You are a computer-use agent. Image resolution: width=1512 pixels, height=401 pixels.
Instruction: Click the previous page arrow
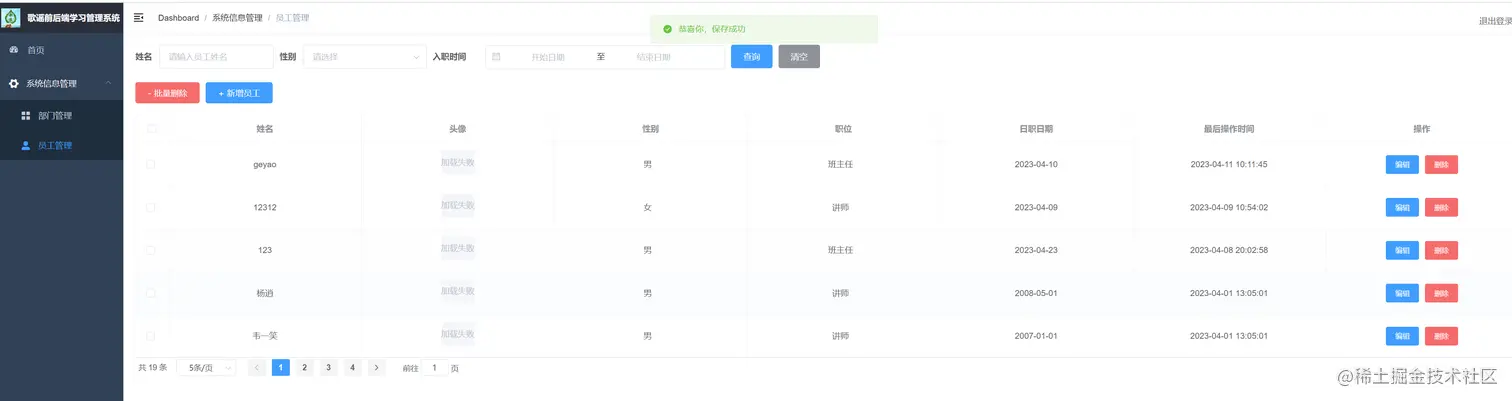pos(257,368)
